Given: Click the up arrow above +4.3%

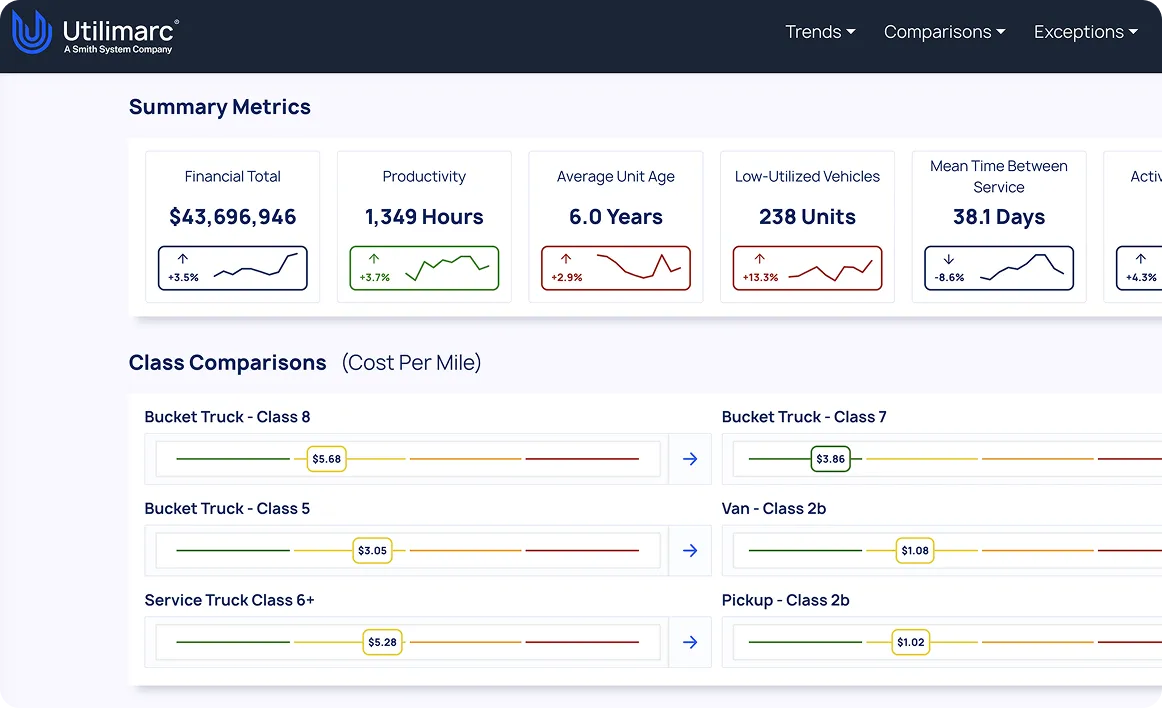Looking at the screenshot, I should pos(1141,259).
